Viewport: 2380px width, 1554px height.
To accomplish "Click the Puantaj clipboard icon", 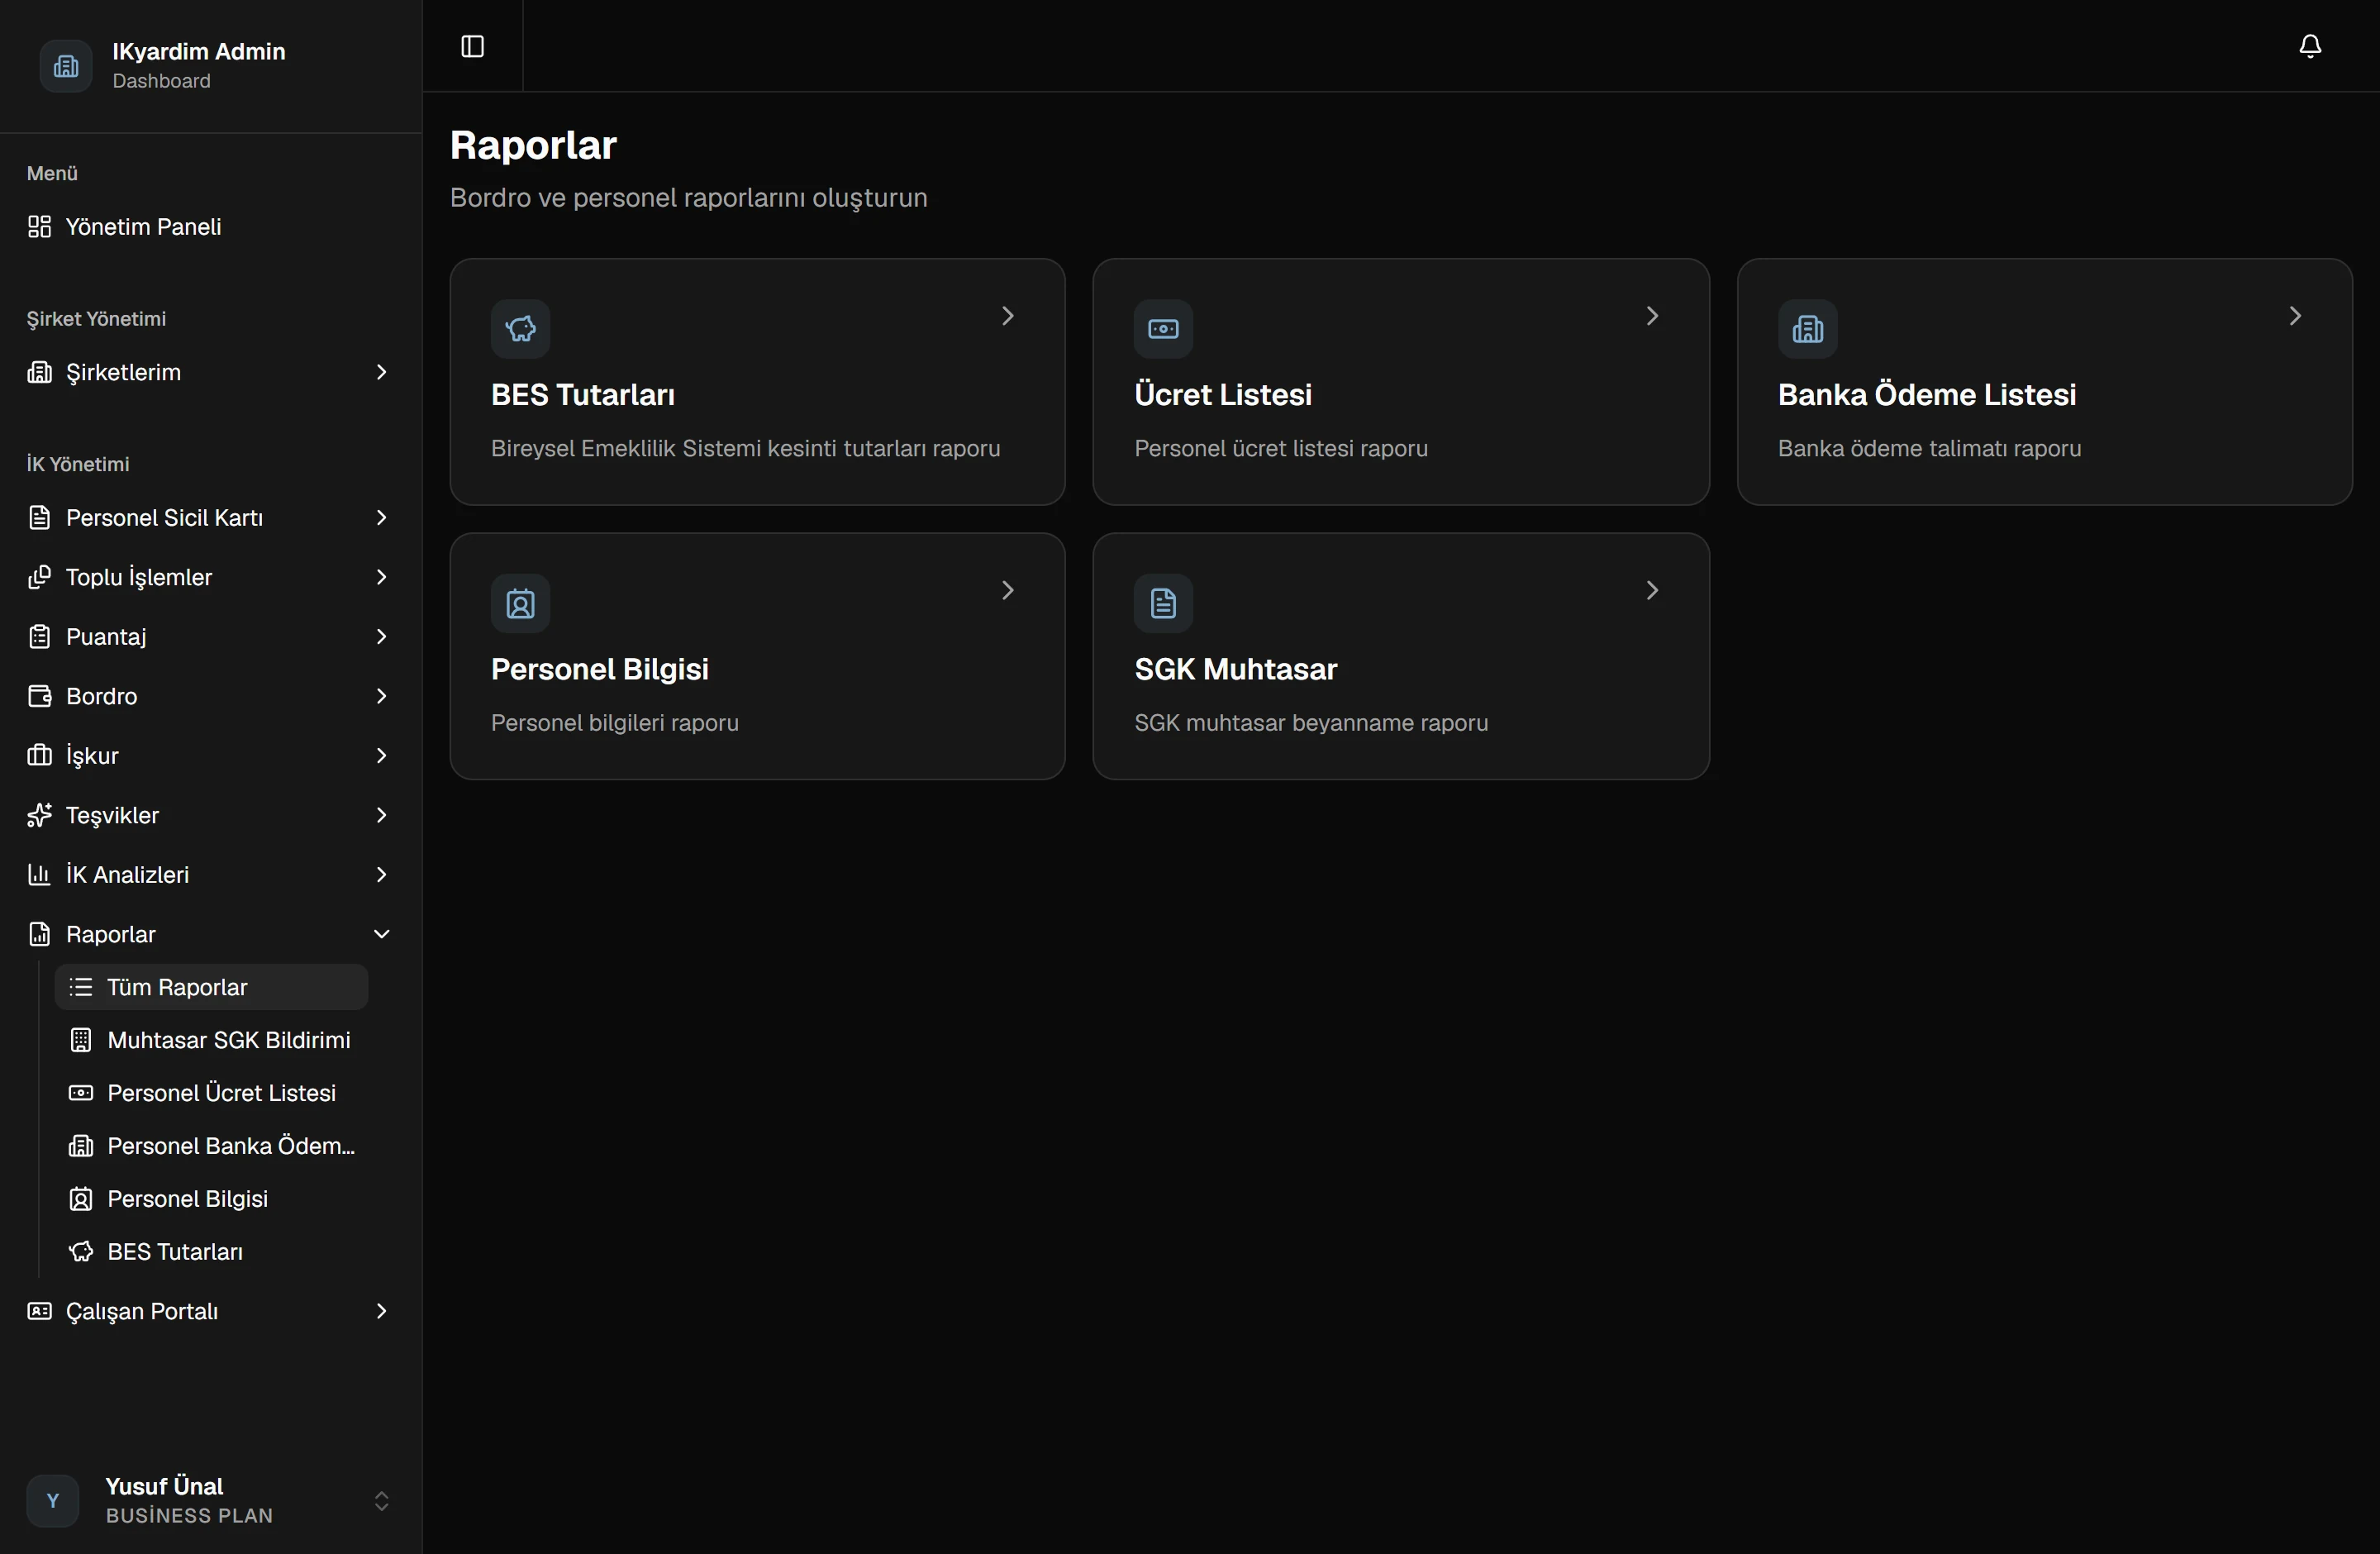I will 39,636.
